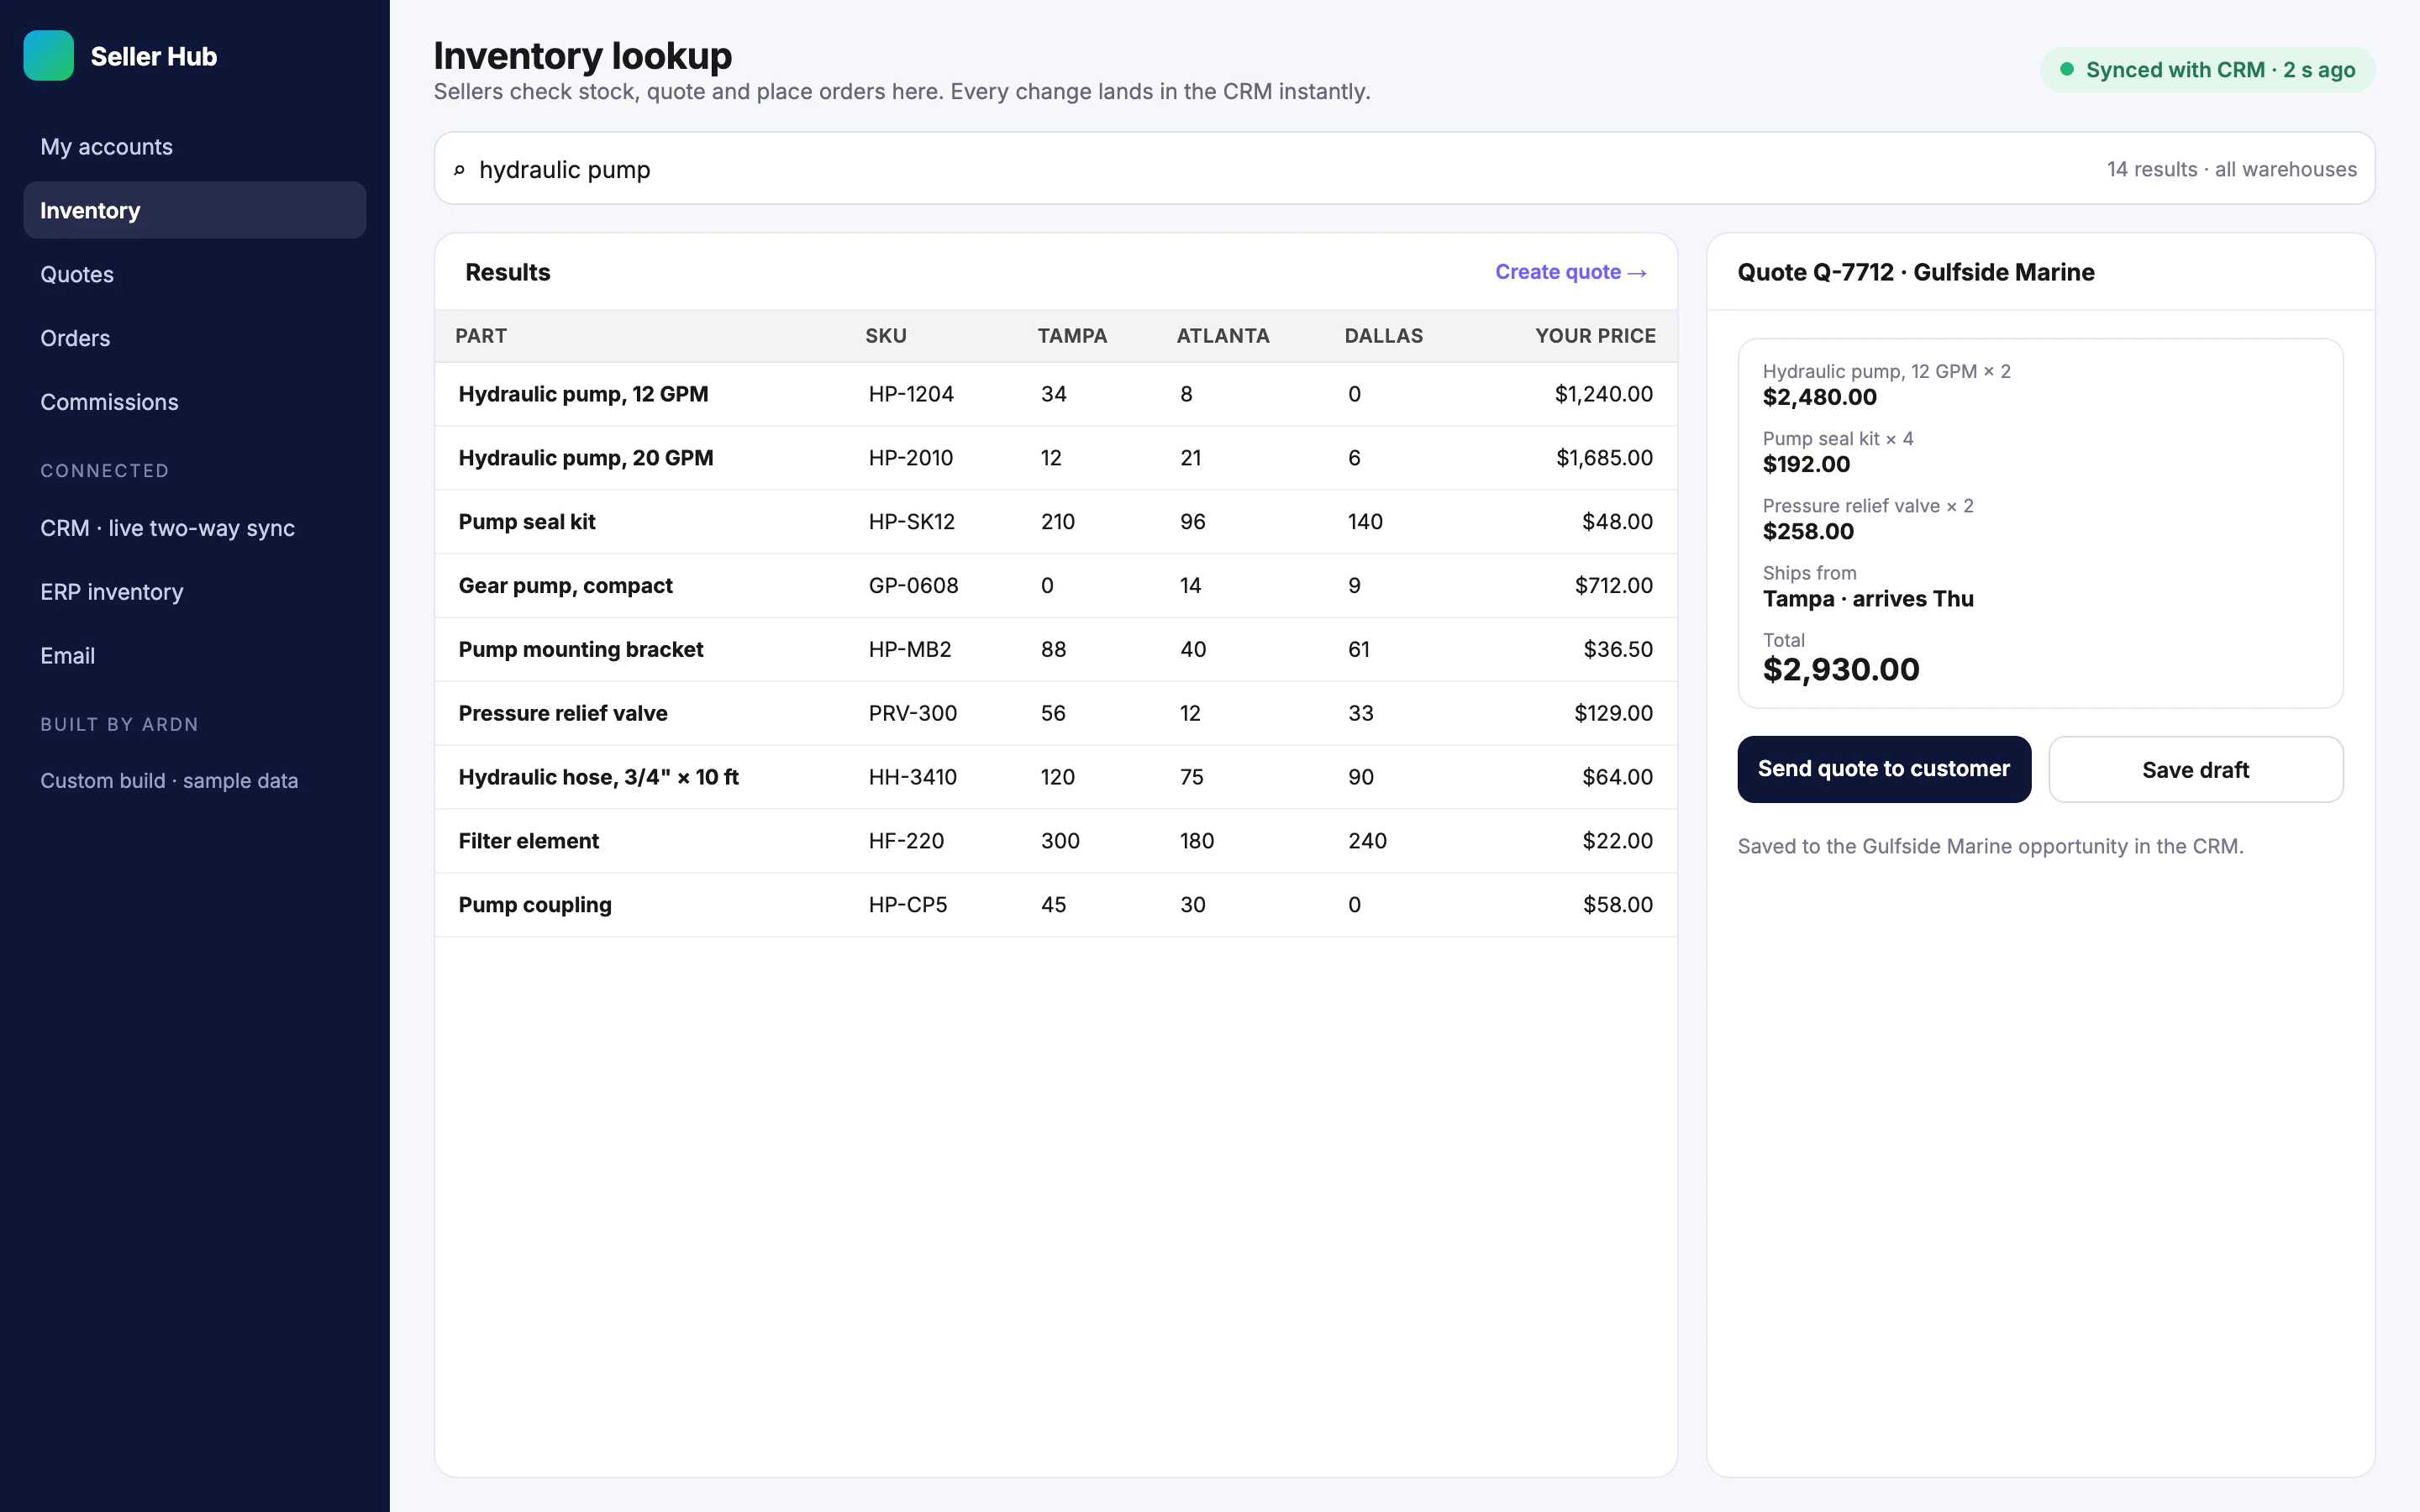This screenshot has width=2420, height=1512.
Task: Focus the hydraulic pump search field
Action: [x=1404, y=168]
